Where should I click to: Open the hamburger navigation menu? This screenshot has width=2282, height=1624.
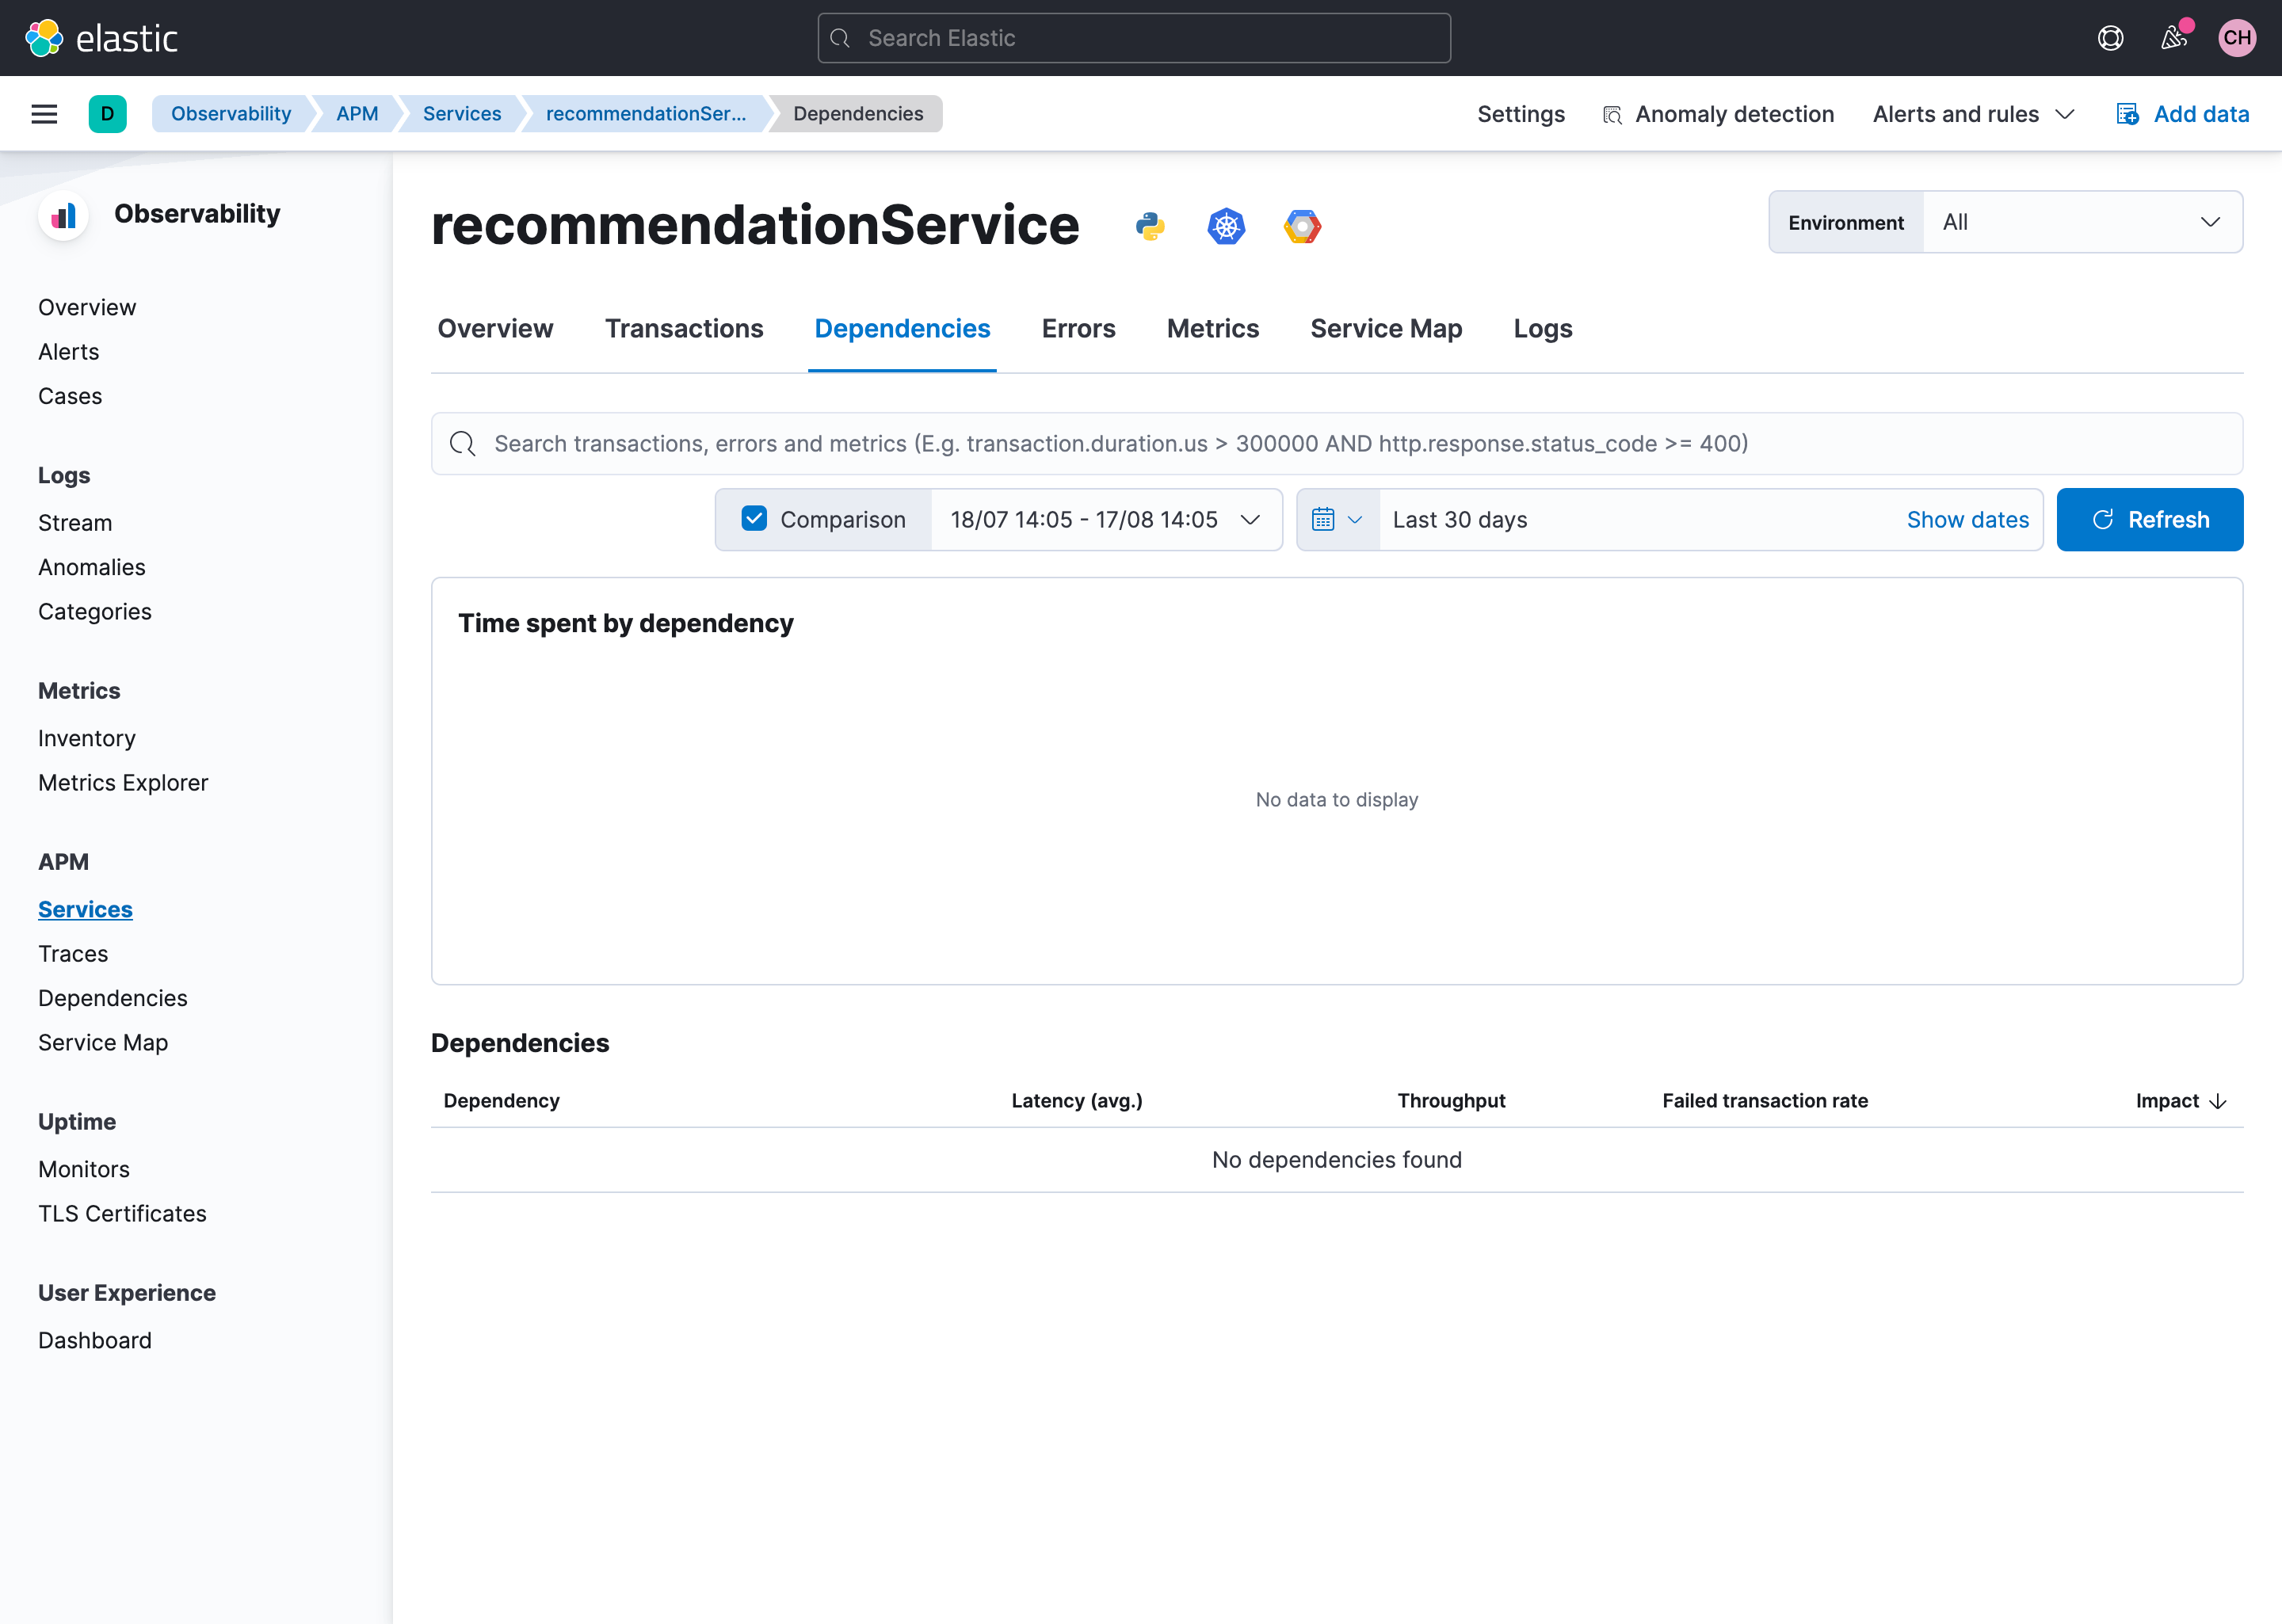pos(44,114)
